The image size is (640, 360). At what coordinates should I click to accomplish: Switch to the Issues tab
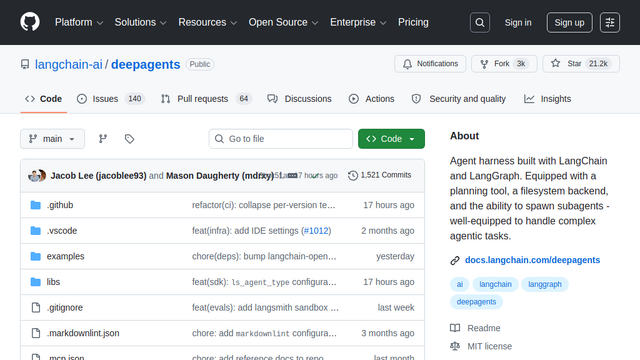[111, 99]
